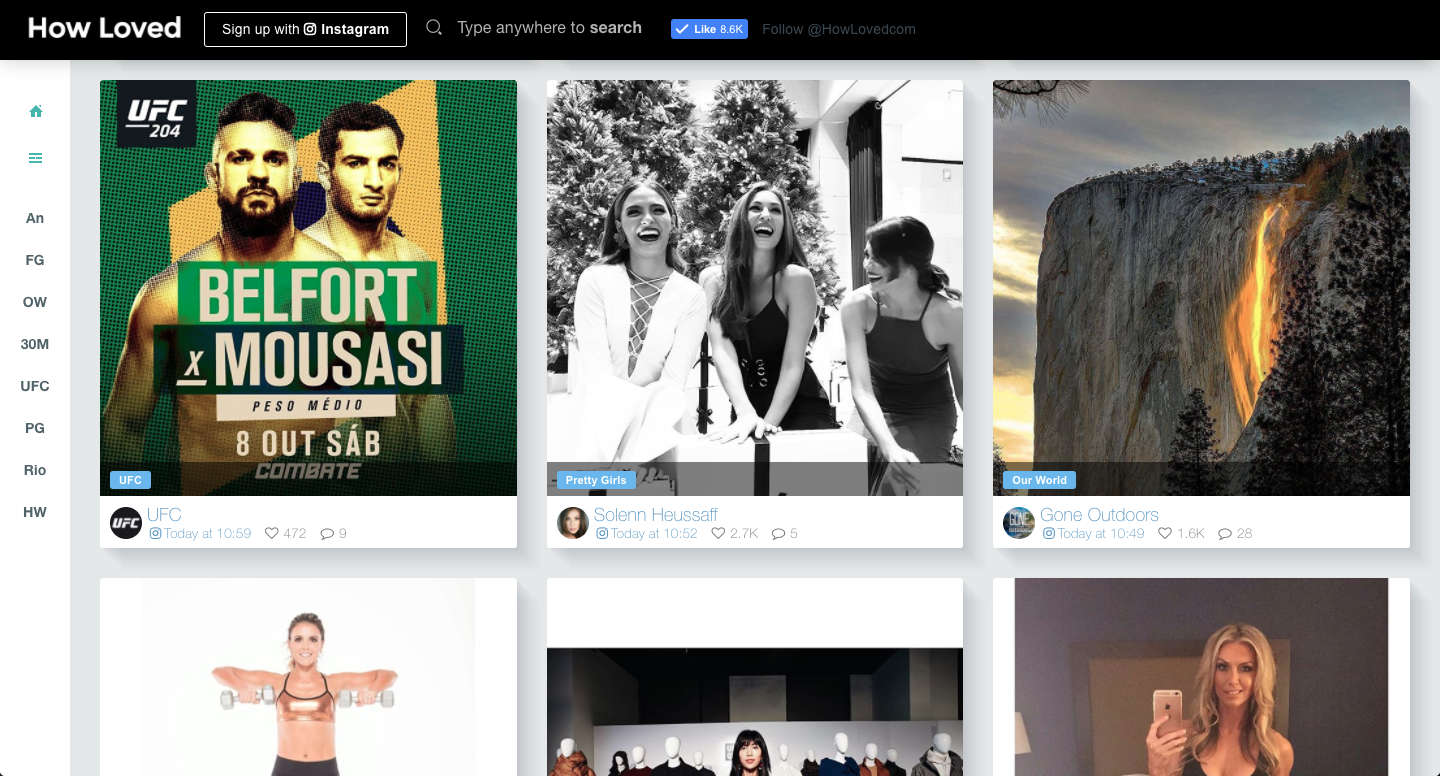Screen dimensions: 1440x776
Task: Open the sidebar list menu icon
Action: pos(36,158)
